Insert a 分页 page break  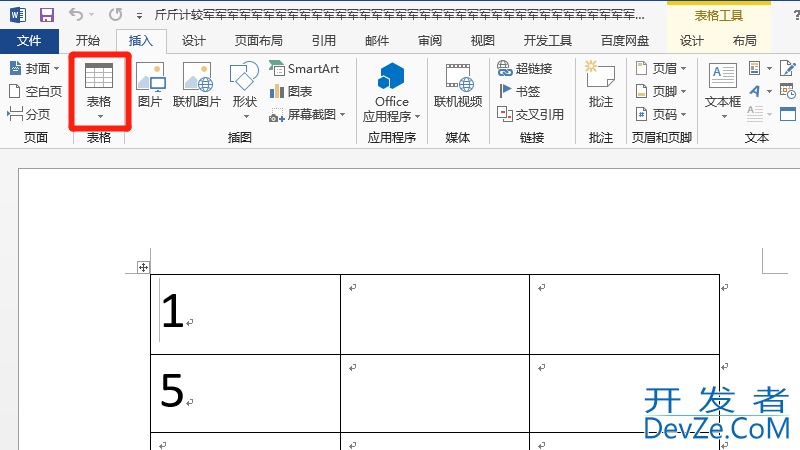(x=29, y=114)
